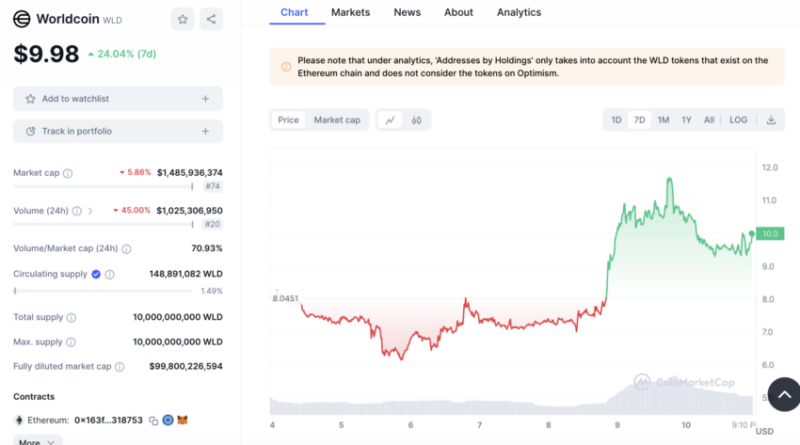Select the line chart view icon
This screenshot has width=800, height=445.
pyautogui.click(x=390, y=120)
